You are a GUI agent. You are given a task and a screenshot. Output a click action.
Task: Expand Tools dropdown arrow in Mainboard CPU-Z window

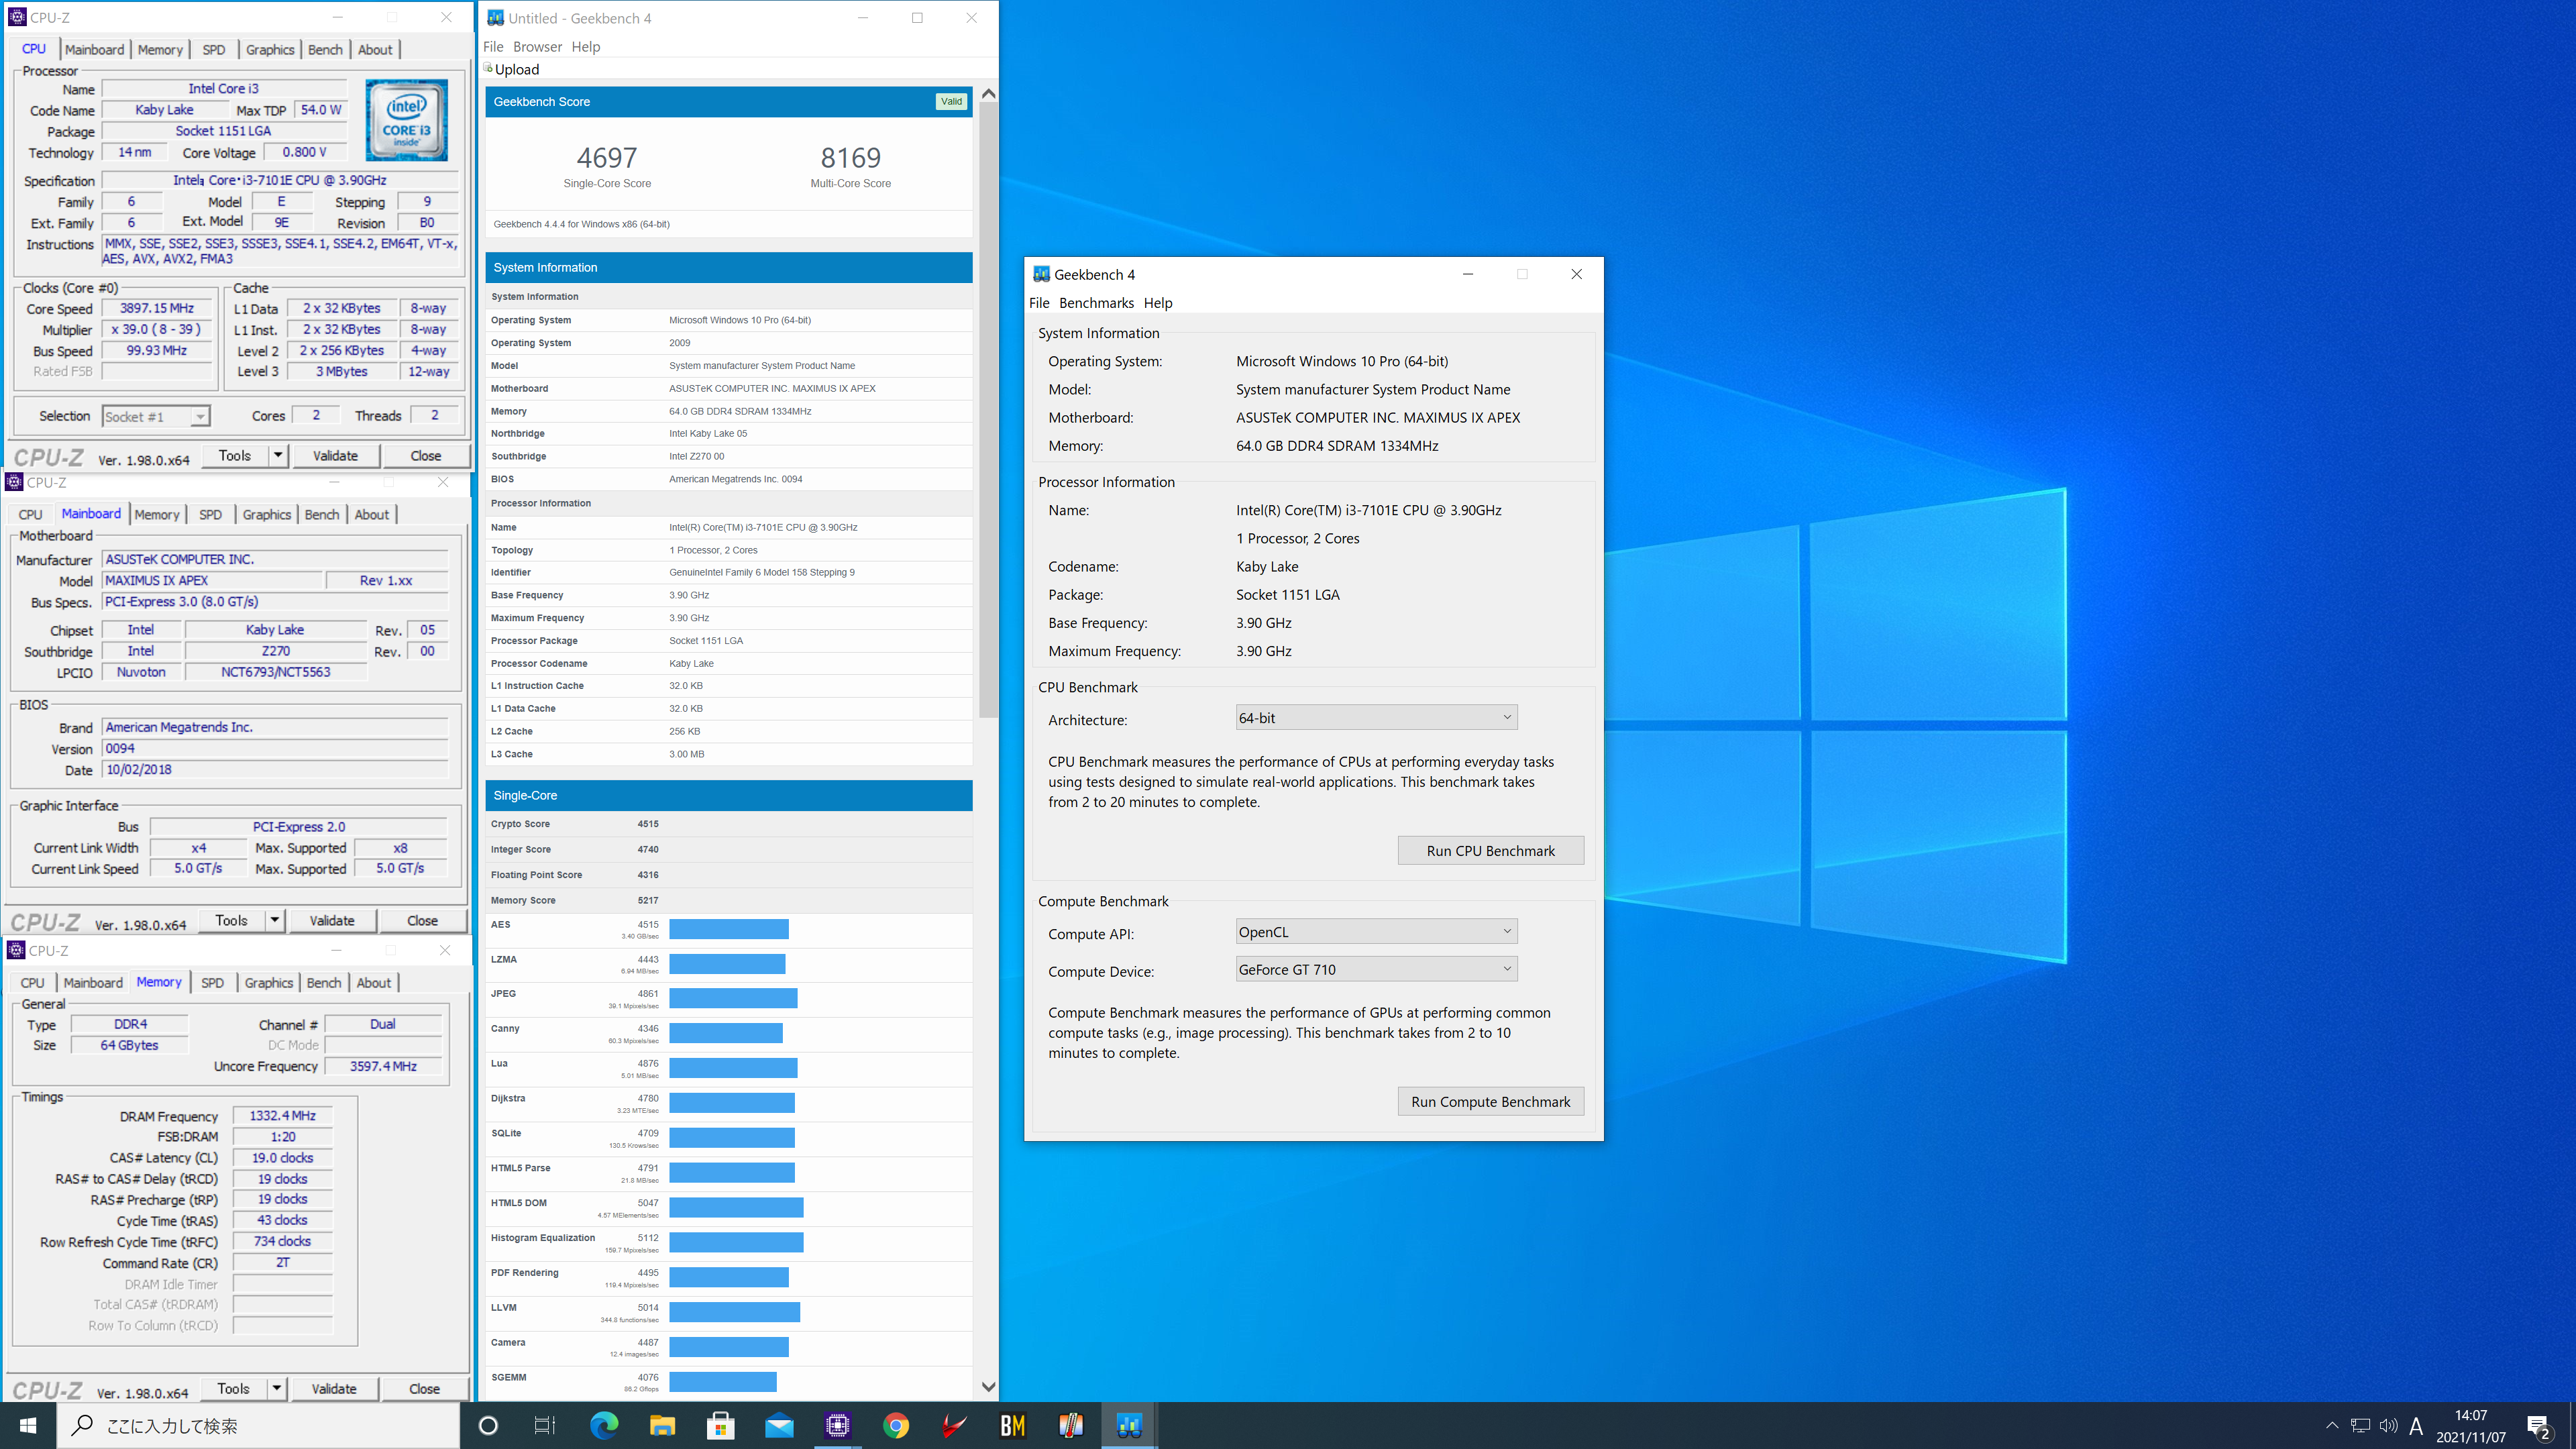274,920
